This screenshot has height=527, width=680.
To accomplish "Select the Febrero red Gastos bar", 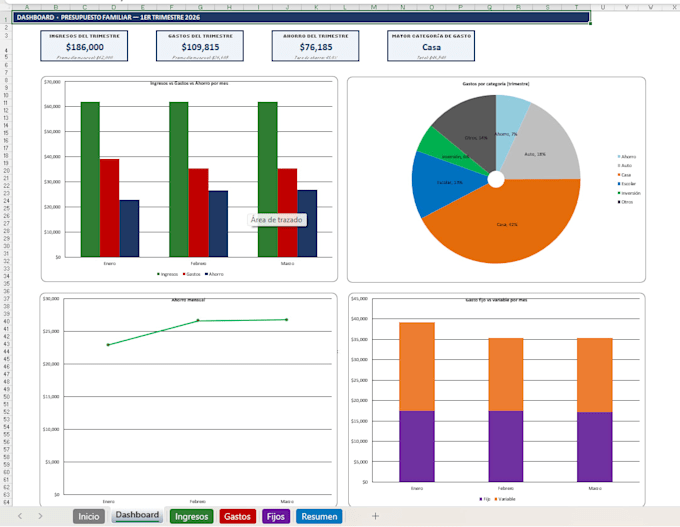I will 198,213.
